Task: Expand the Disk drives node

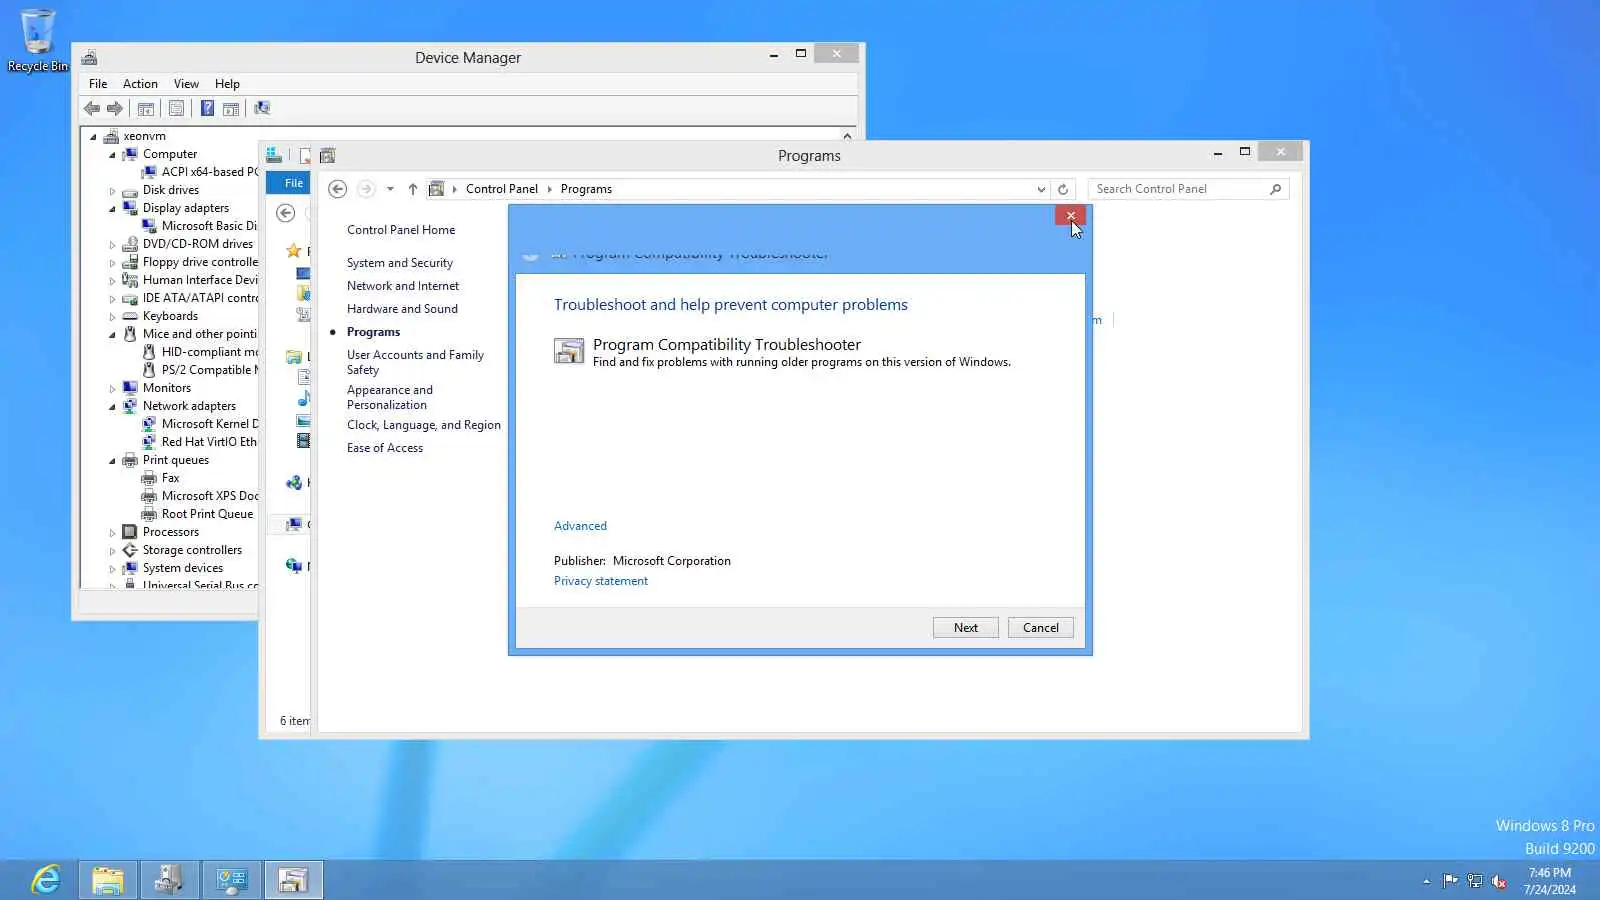Action: (x=112, y=190)
